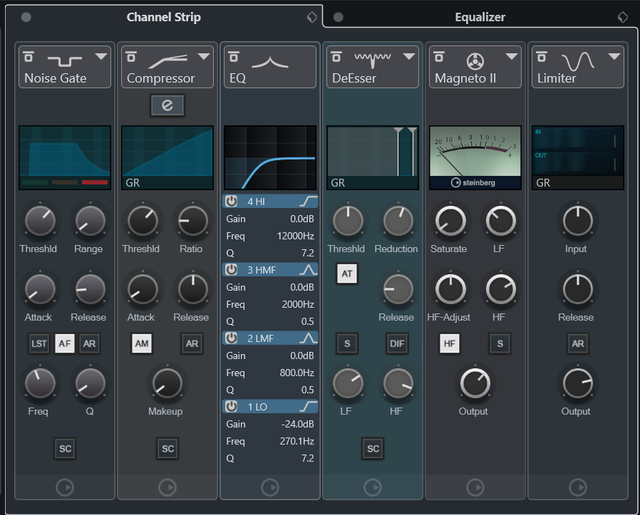
Task: Toggle power for EQ band 4 HI
Action: coord(231,201)
